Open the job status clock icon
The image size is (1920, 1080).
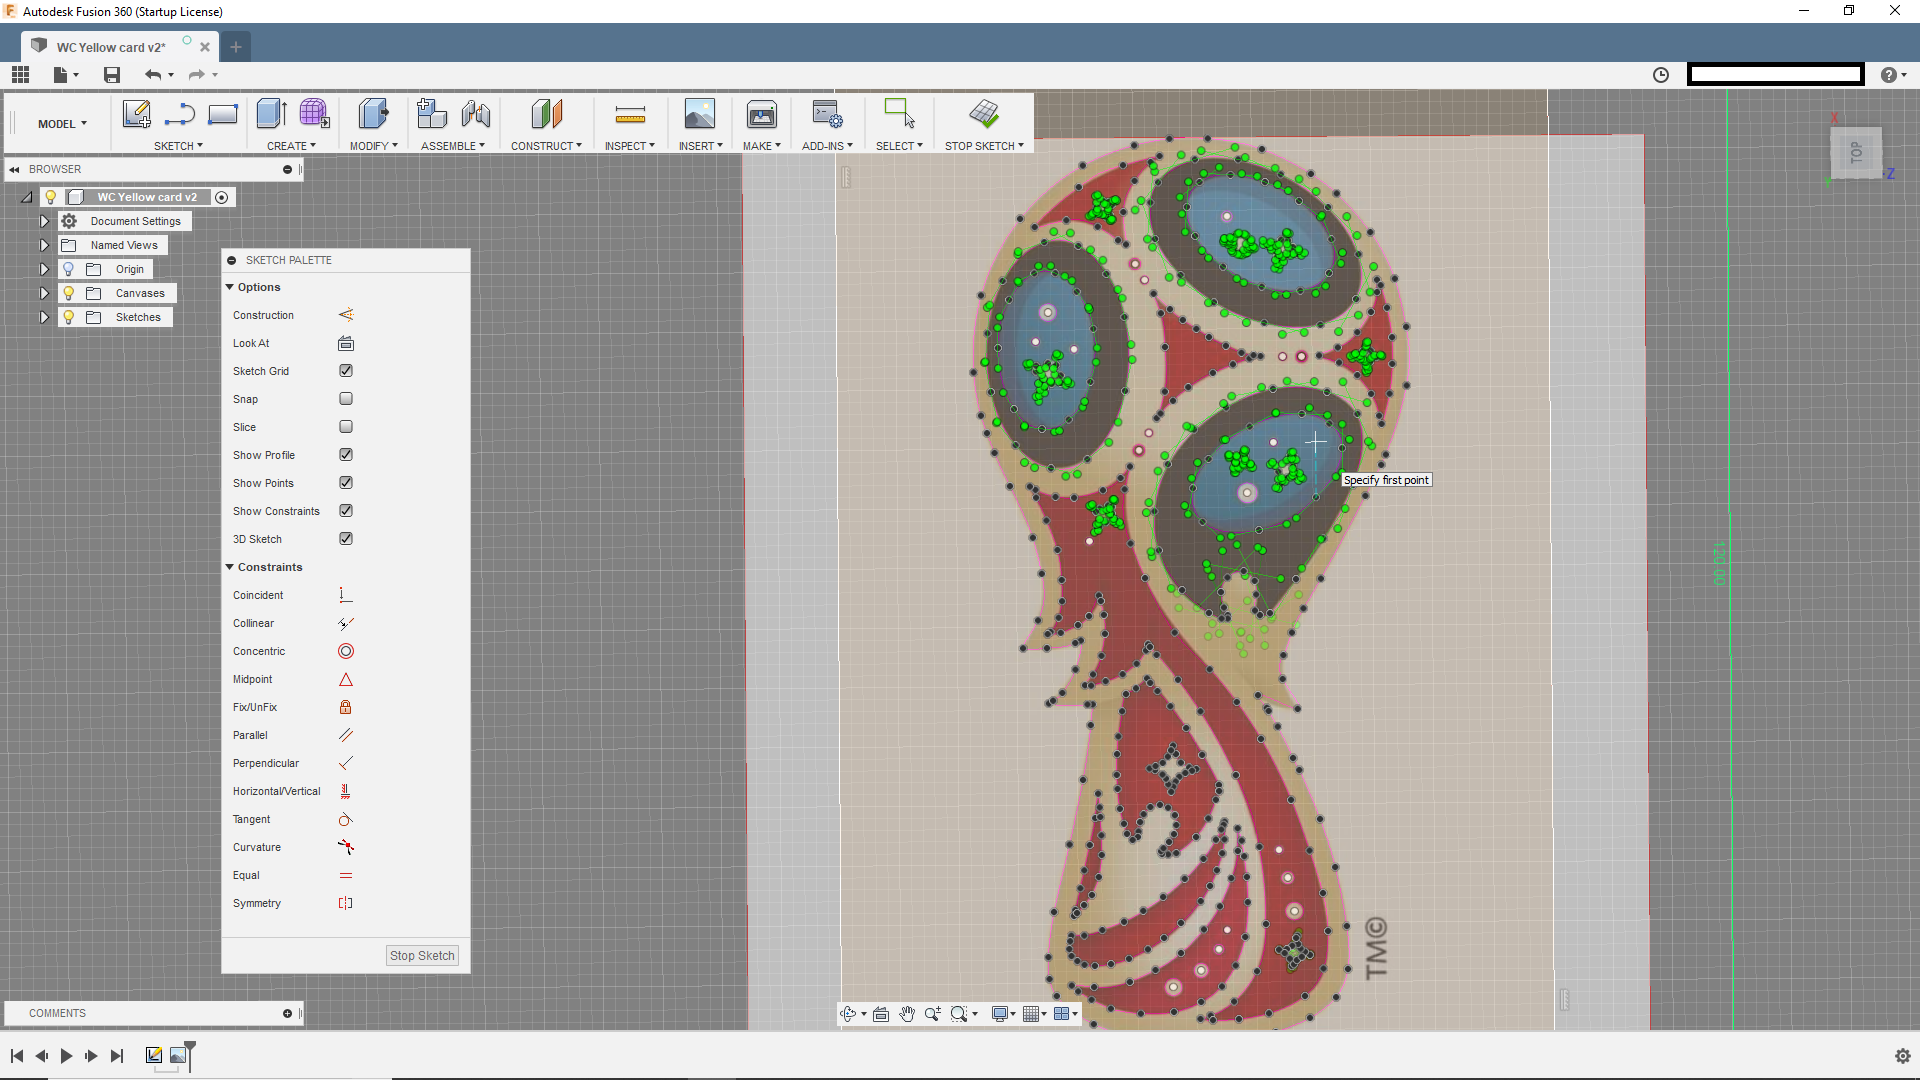coord(1661,75)
